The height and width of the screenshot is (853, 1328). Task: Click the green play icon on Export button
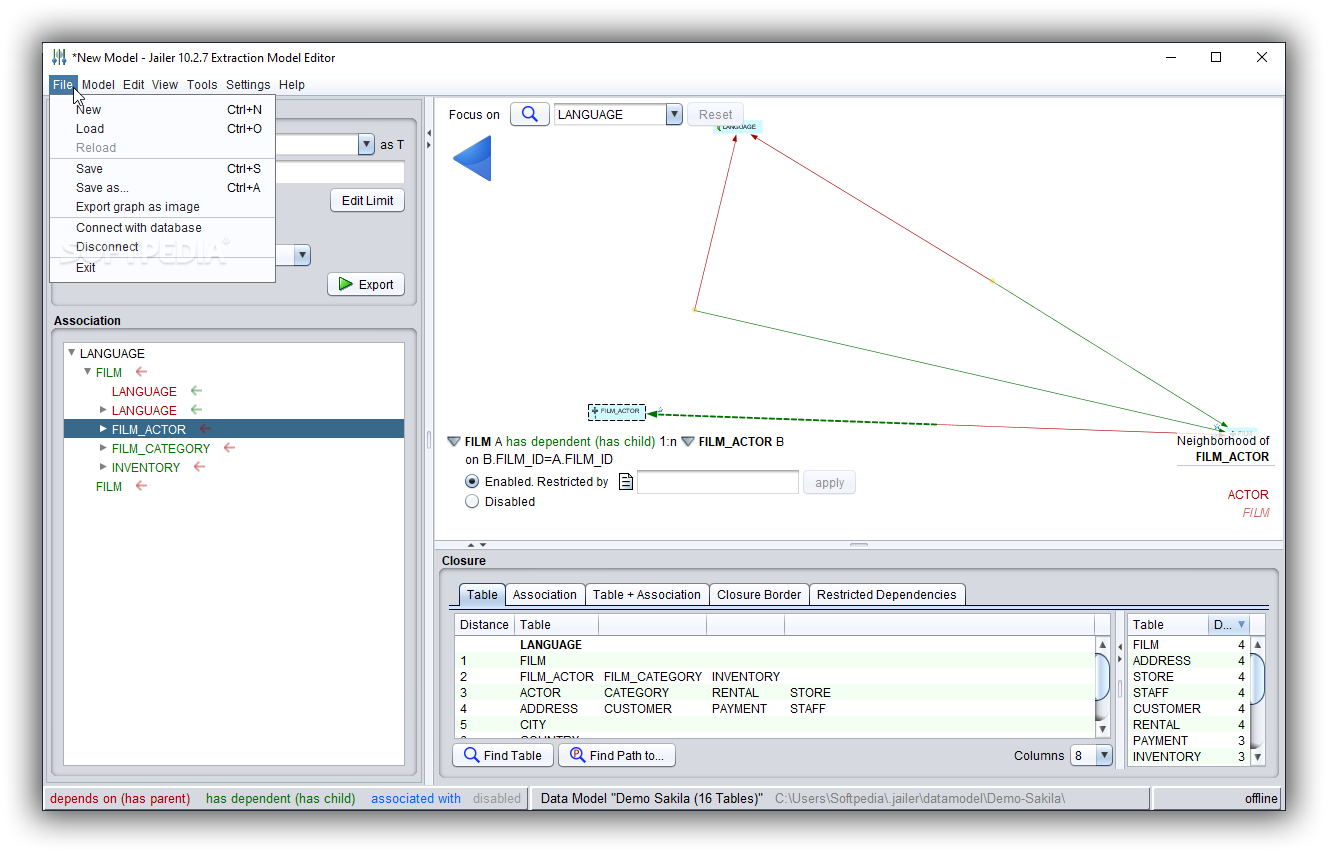[346, 284]
